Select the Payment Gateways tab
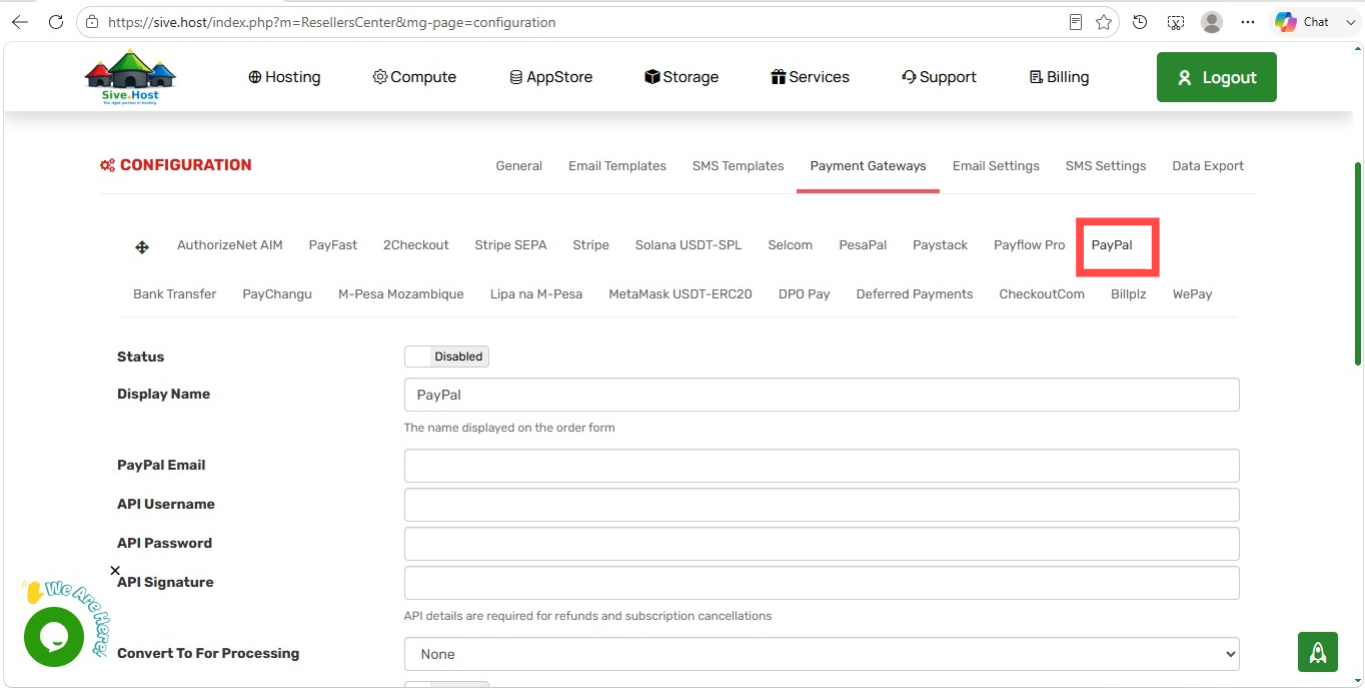Viewport: 1365px width, 688px height. (x=868, y=166)
